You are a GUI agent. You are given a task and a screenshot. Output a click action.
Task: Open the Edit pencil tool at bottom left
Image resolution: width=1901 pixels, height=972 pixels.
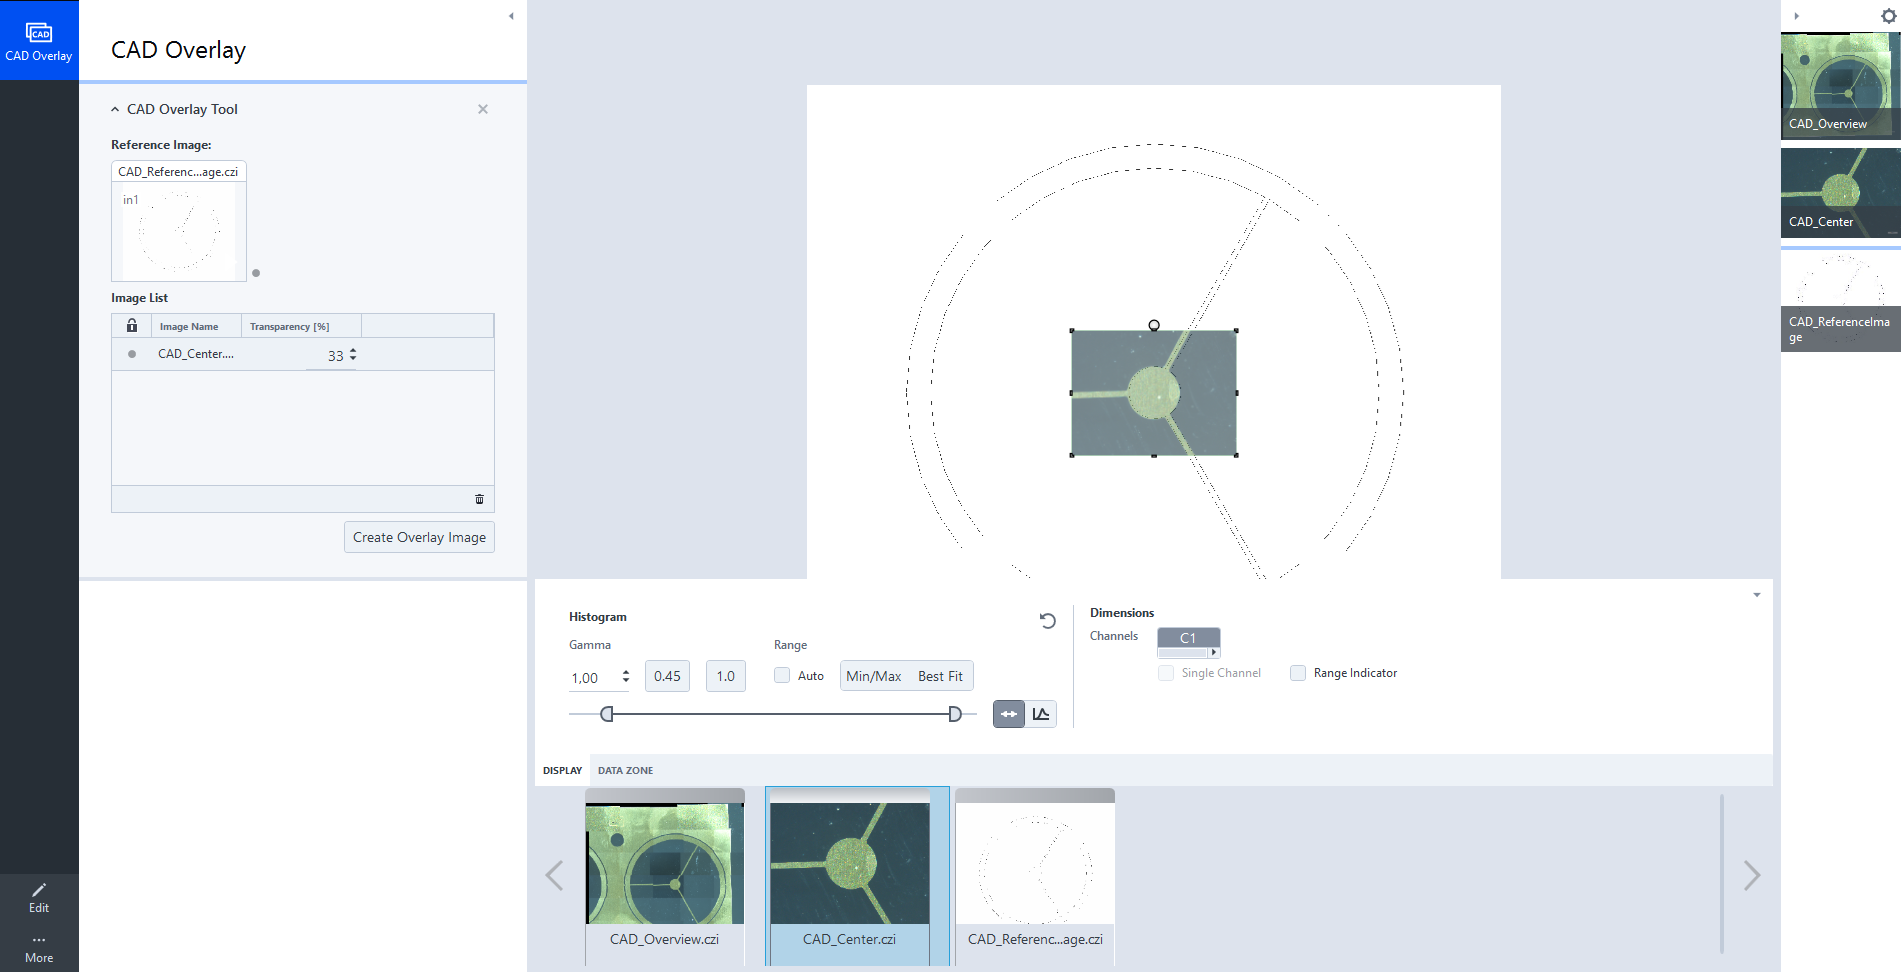click(x=39, y=896)
